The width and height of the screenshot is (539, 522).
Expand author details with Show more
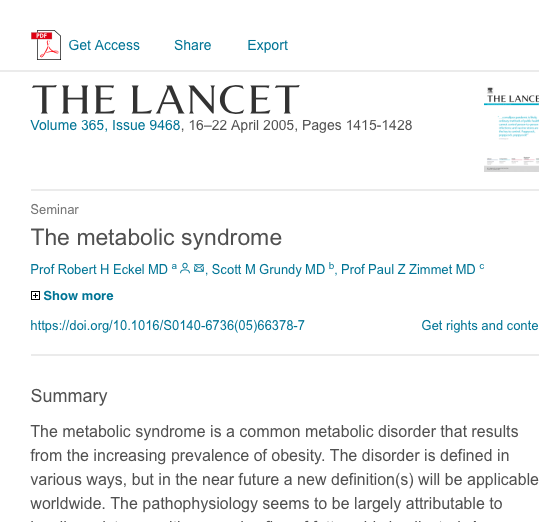(78, 296)
